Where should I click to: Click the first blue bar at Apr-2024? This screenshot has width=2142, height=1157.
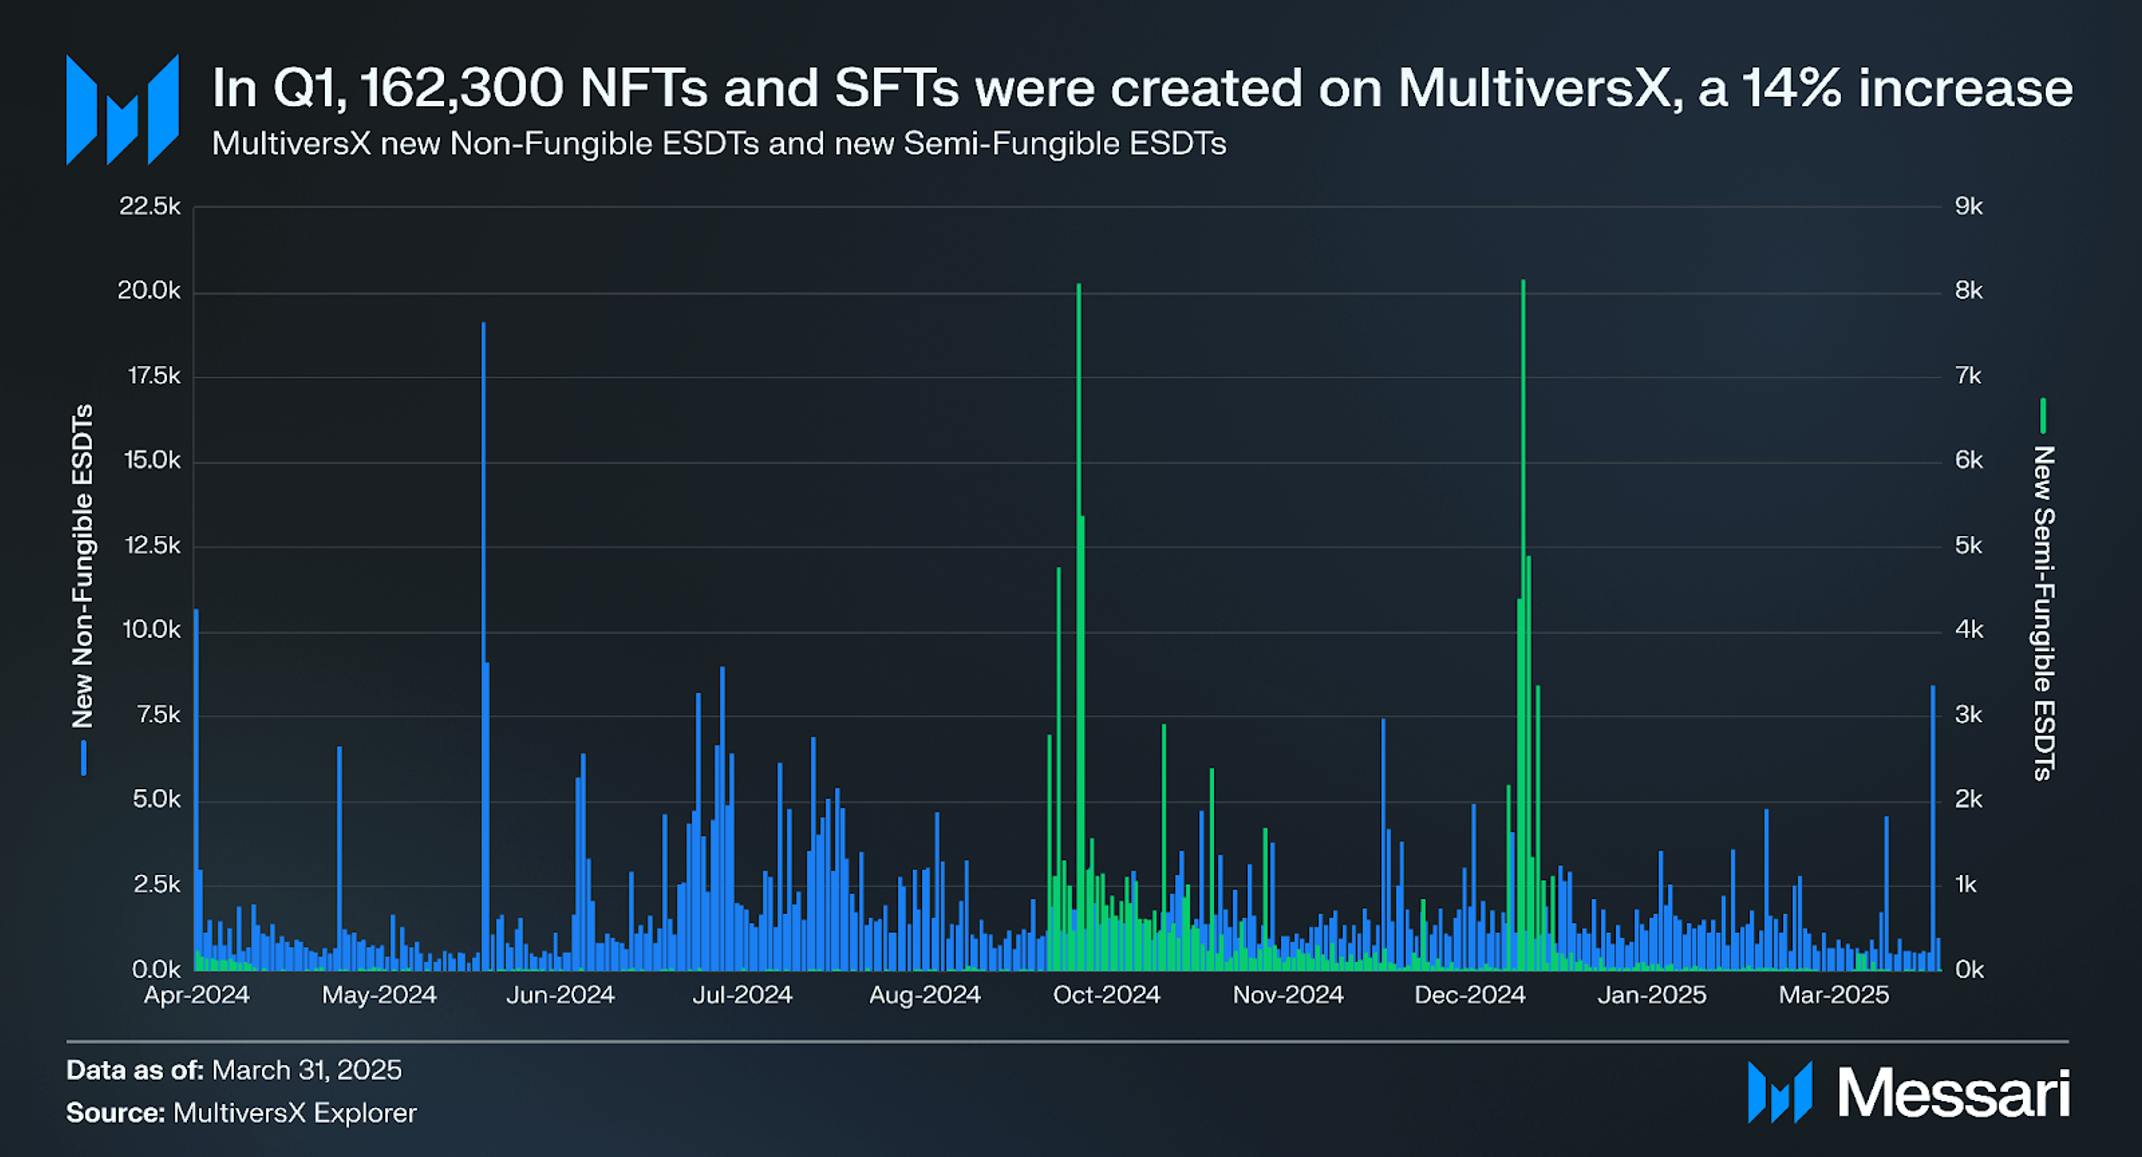click(196, 789)
